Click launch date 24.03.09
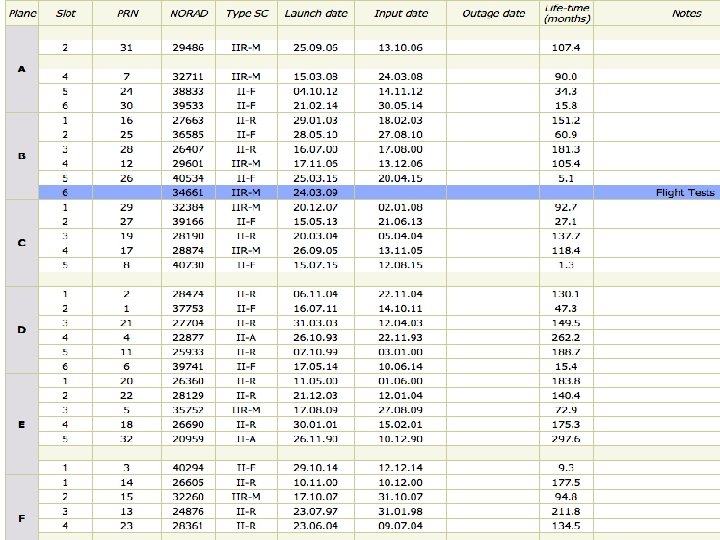 315,192
